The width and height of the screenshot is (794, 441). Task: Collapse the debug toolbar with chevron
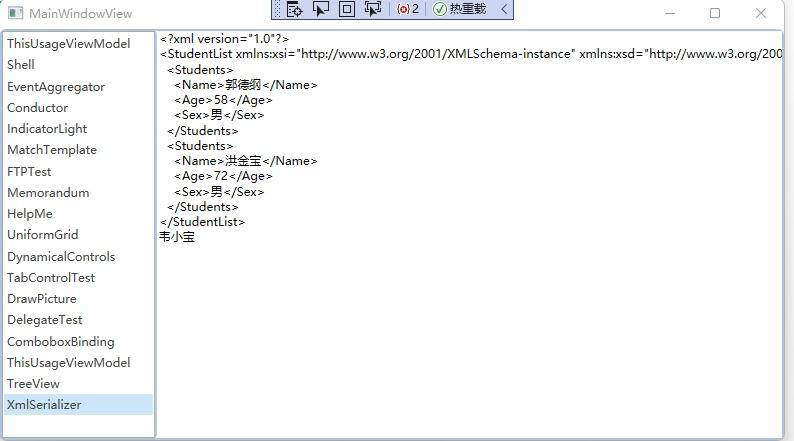[504, 9]
